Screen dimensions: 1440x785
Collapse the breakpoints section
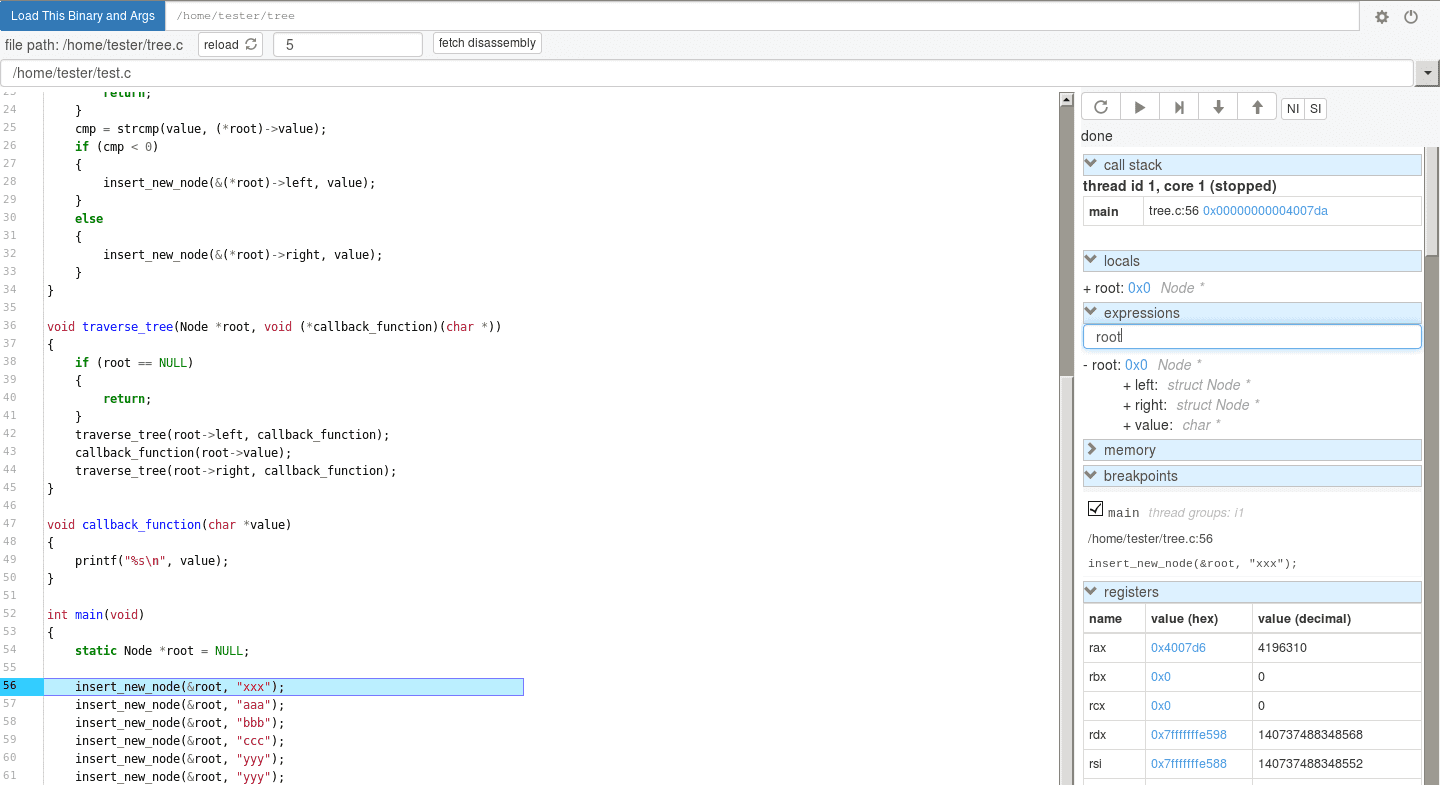(1252, 476)
